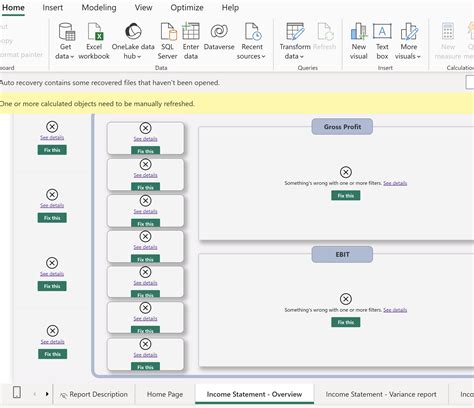474x408 pixels.
Task: Click the Get data cylinder icon
Action: click(x=67, y=32)
